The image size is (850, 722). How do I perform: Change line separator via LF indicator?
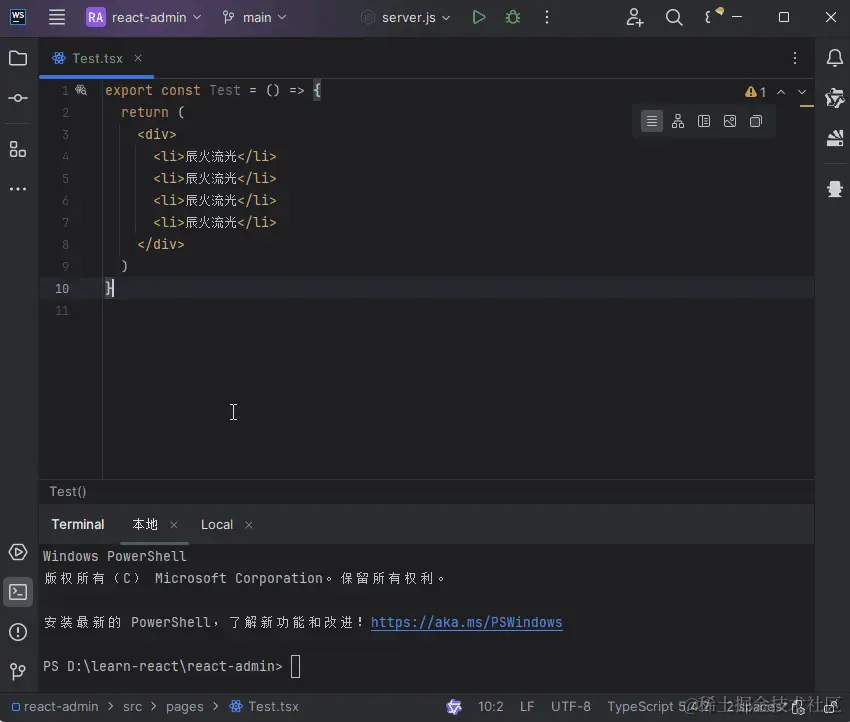527,707
